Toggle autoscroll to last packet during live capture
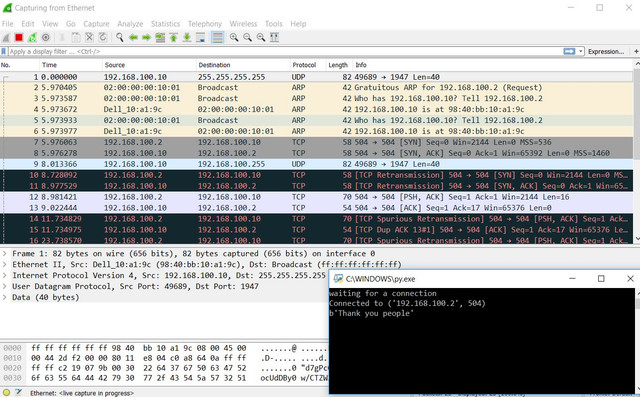Image resolution: width=640 pixels, height=397 pixels. [x=200, y=38]
